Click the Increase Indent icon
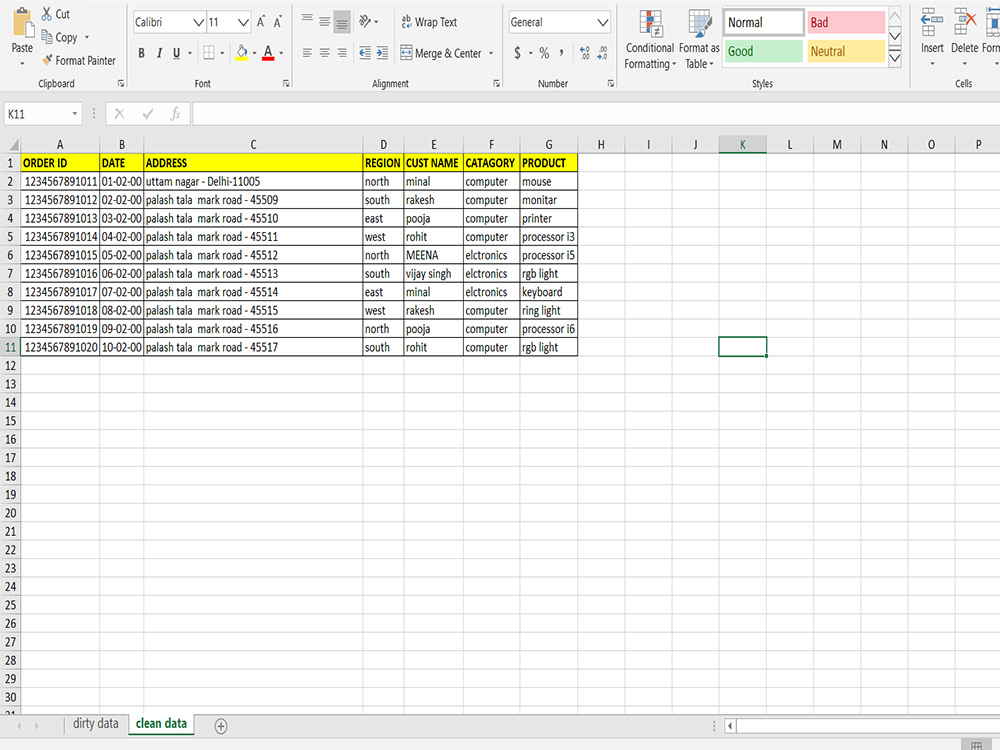Image resolution: width=1000 pixels, height=750 pixels. pos(382,52)
